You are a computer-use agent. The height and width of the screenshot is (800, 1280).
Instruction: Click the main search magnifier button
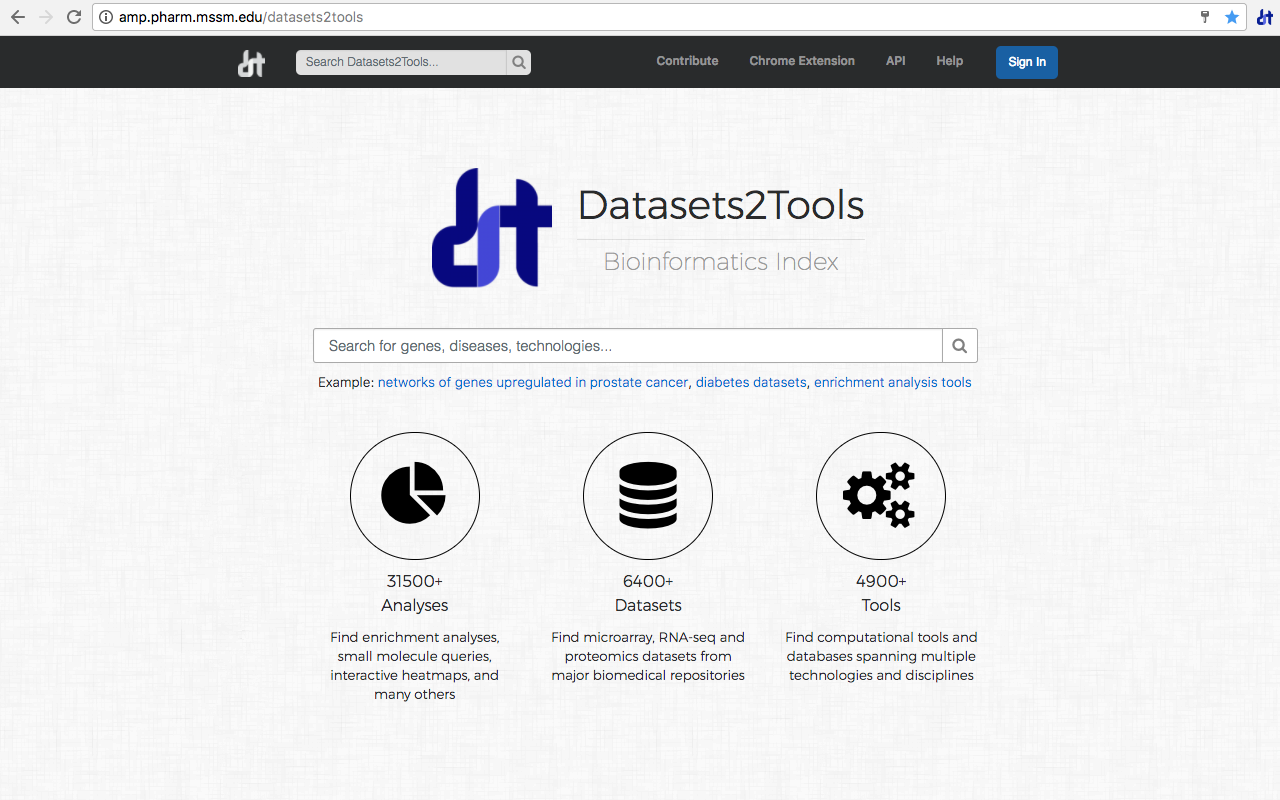pos(960,346)
